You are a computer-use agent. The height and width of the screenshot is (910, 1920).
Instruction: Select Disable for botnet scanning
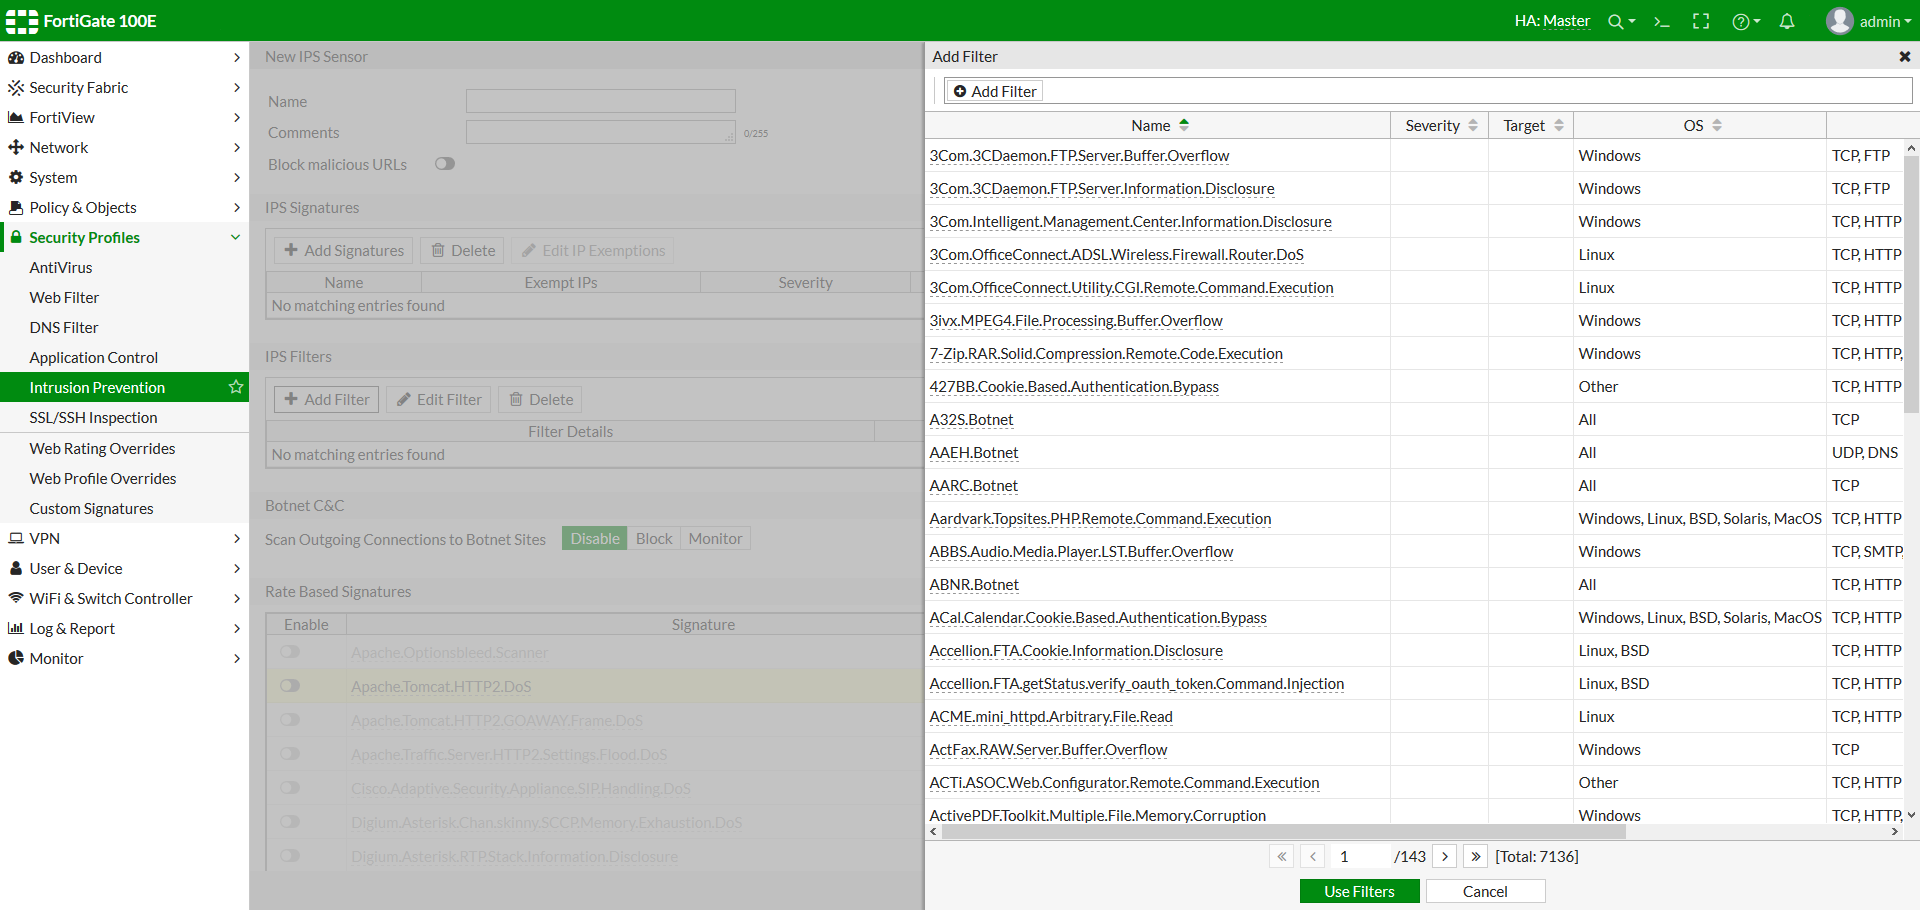(x=595, y=539)
